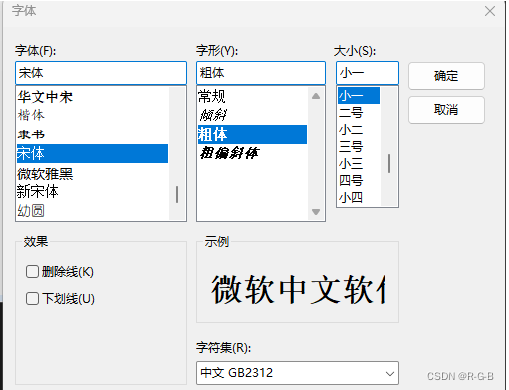Focus the 字体 name input field
Image resolution: width=509 pixels, height=390 pixels.
click(101, 73)
